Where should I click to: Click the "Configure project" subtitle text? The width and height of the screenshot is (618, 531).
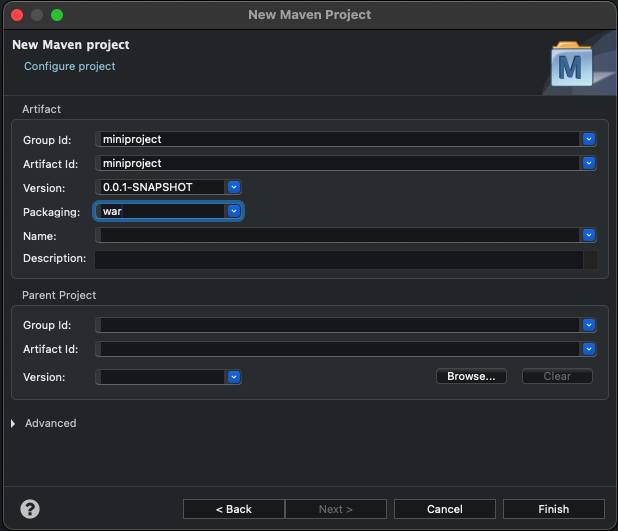pyautogui.click(x=70, y=66)
